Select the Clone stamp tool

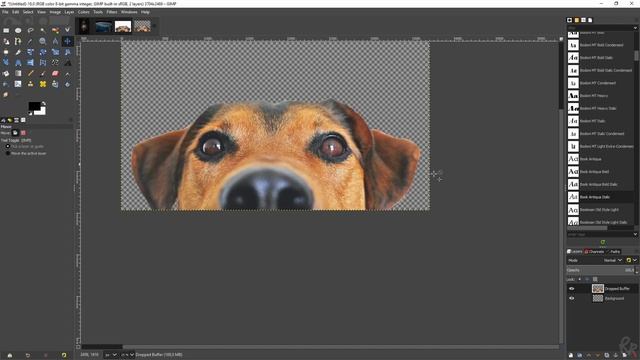point(30,84)
